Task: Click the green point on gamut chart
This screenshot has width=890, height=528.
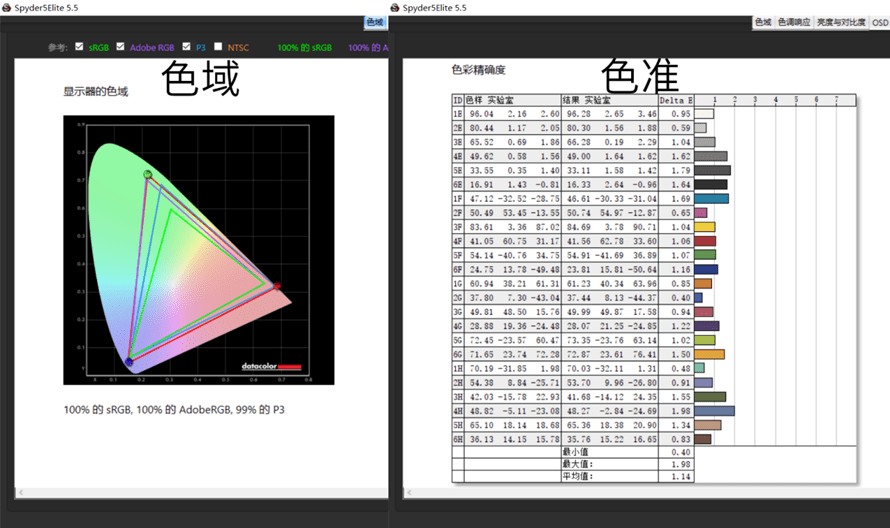Action: (x=148, y=174)
